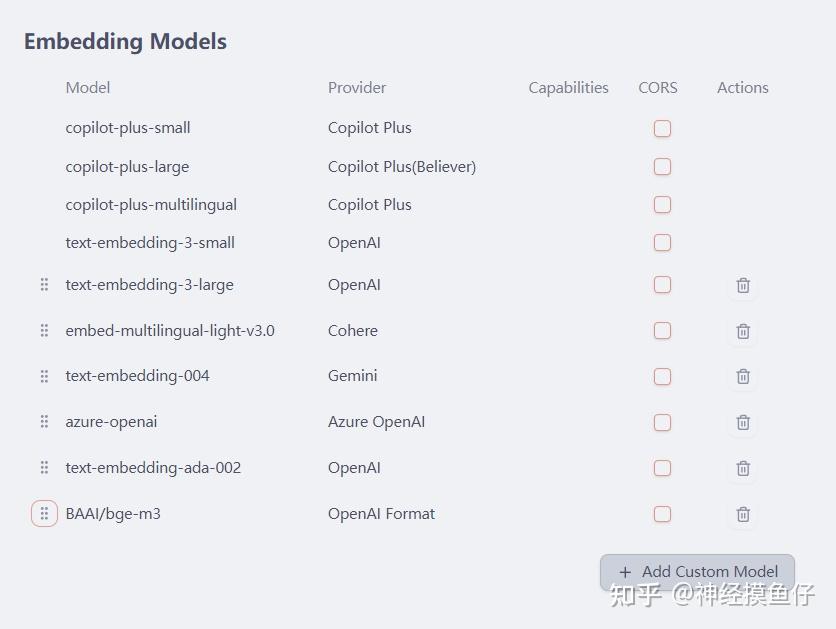836x629 pixels.
Task: Enable CORS for copilot-plus-small
Action: pyautogui.click(x=662, y=128)
